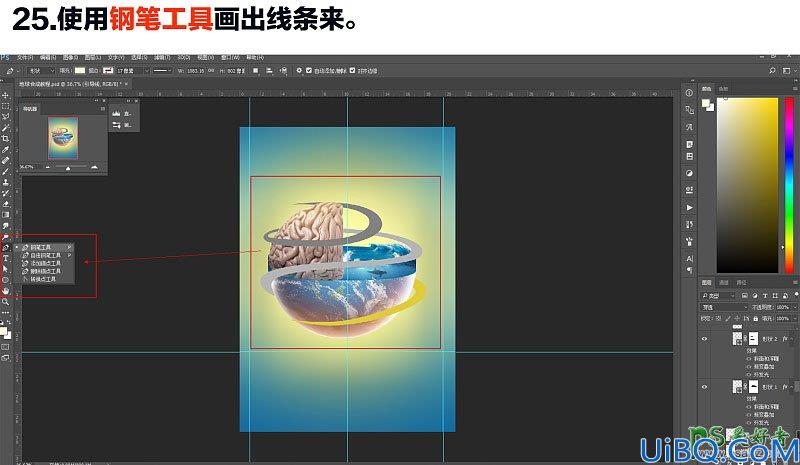Select the Magic Wand tool

click(6, 128)
